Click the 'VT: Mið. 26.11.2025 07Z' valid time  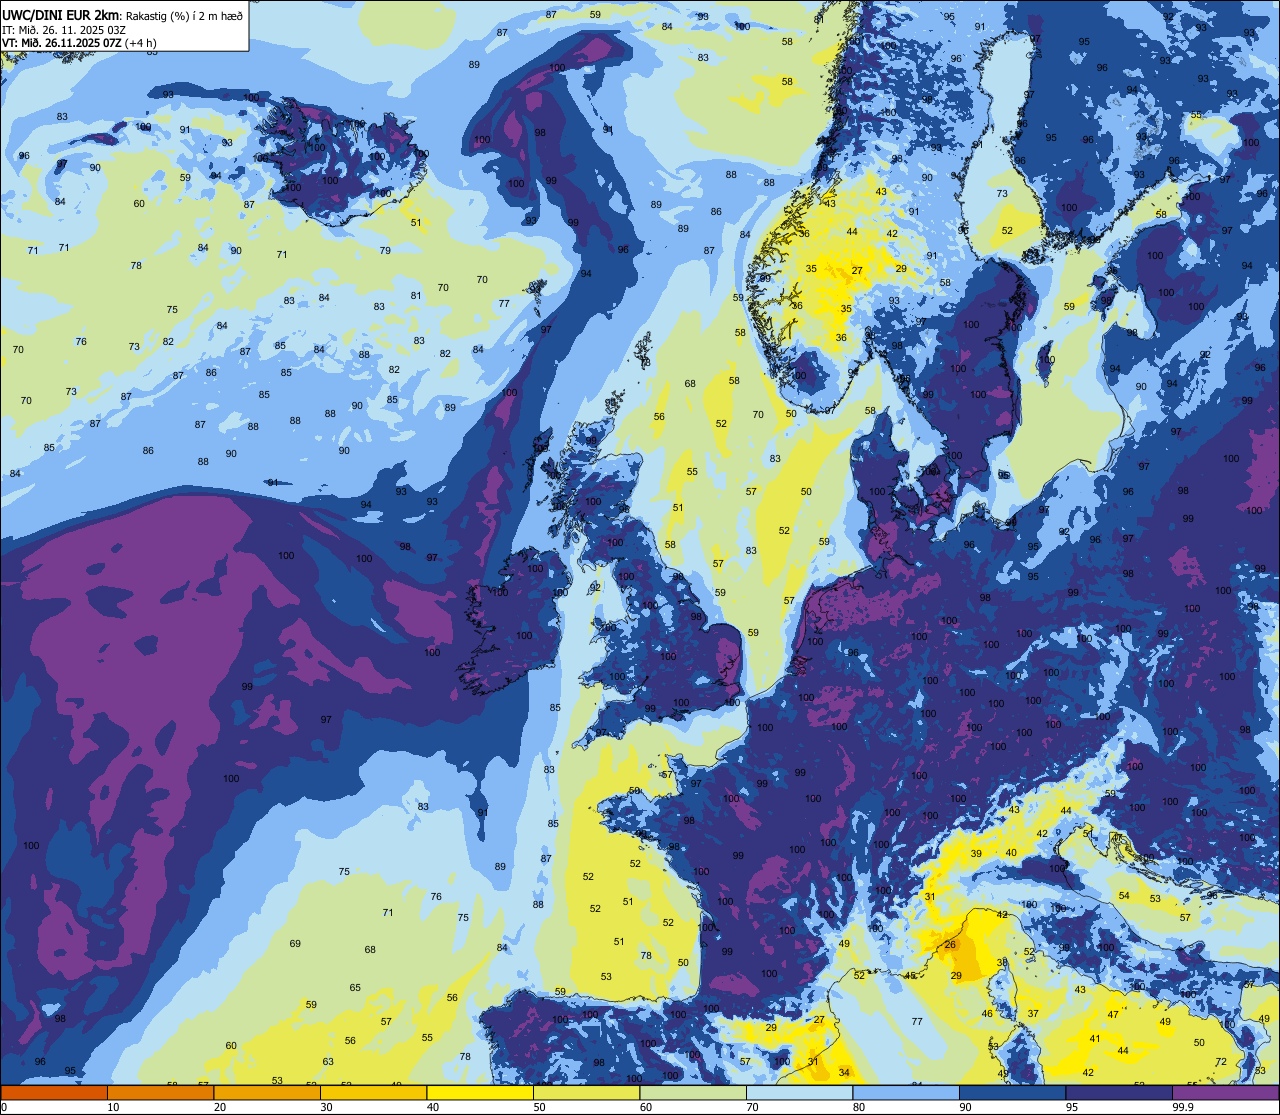[x=61, y=42]
